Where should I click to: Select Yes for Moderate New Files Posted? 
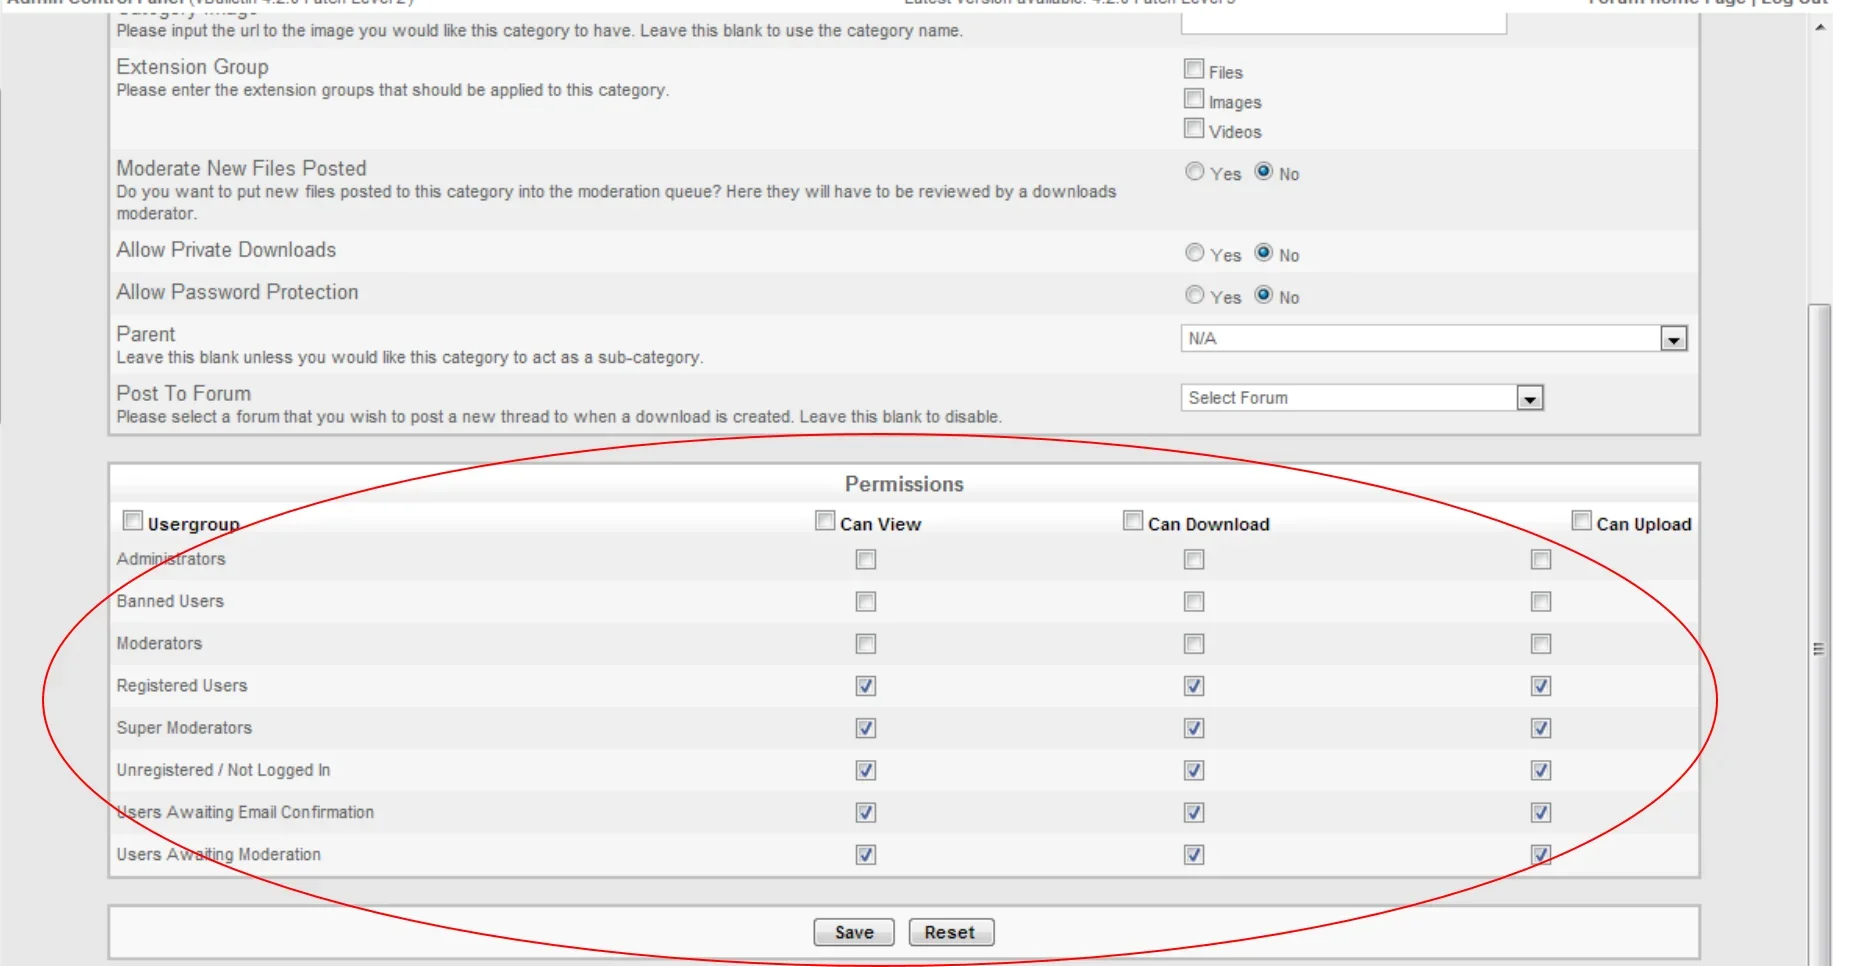click(1194, 172)
